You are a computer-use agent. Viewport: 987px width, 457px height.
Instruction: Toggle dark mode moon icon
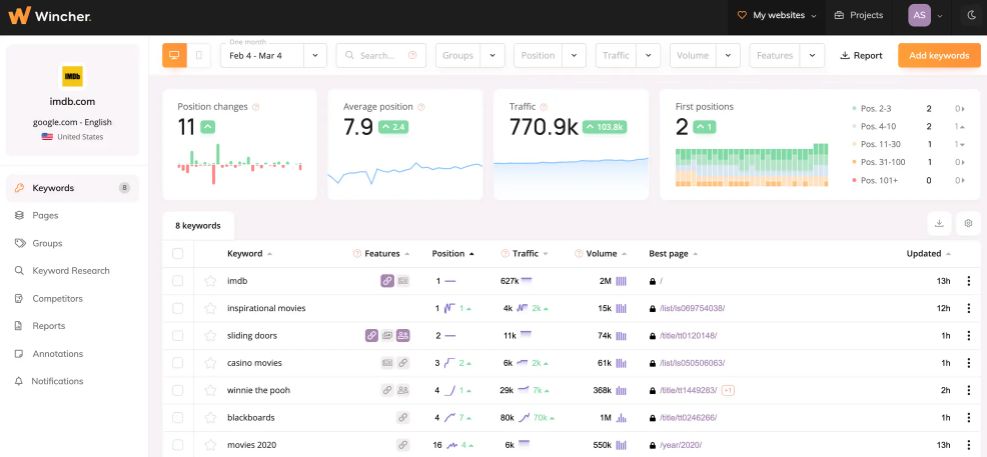[971, 15]
